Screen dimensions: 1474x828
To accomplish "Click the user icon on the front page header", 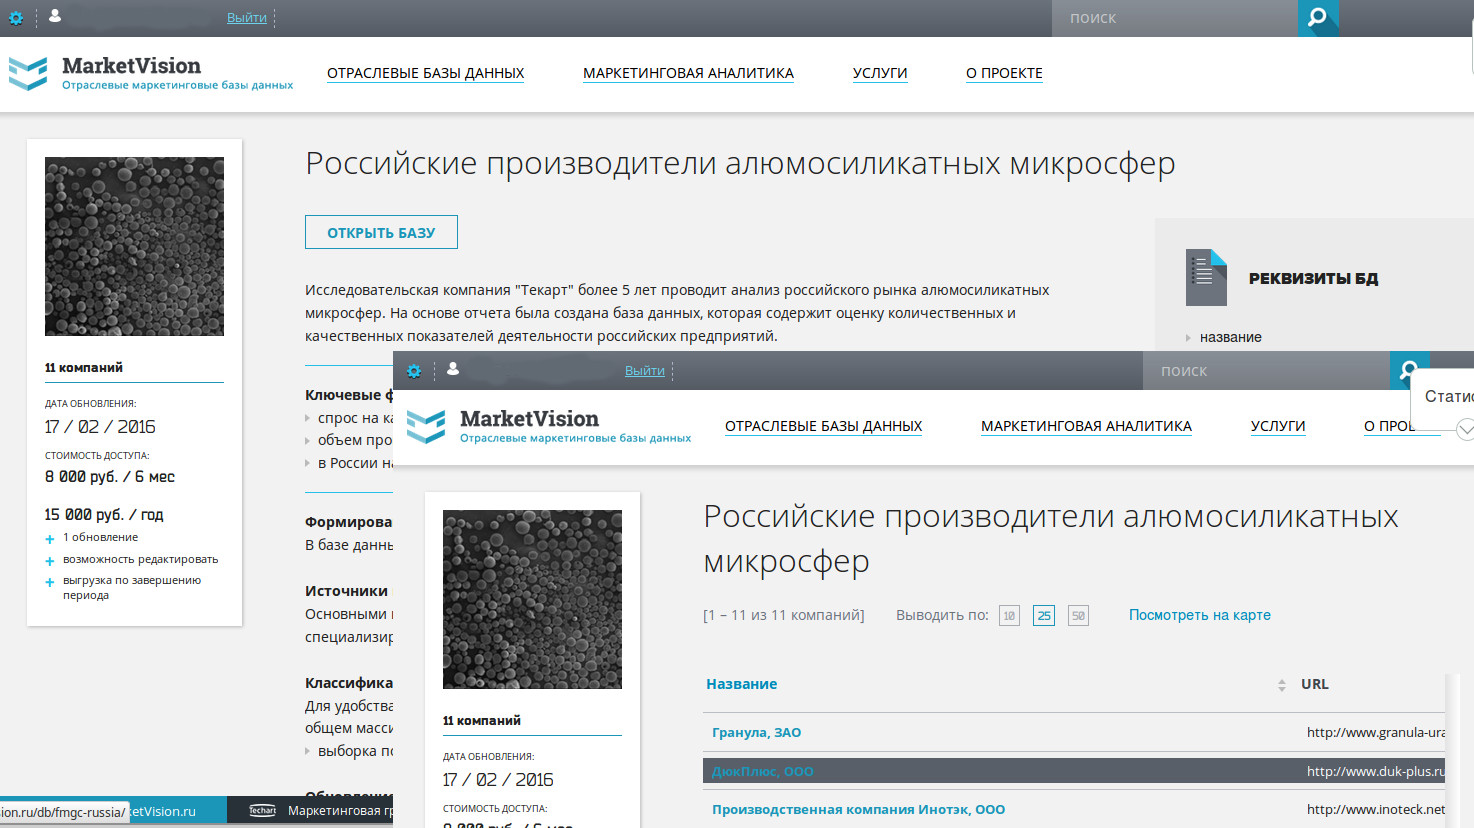I will click(453, 369).
